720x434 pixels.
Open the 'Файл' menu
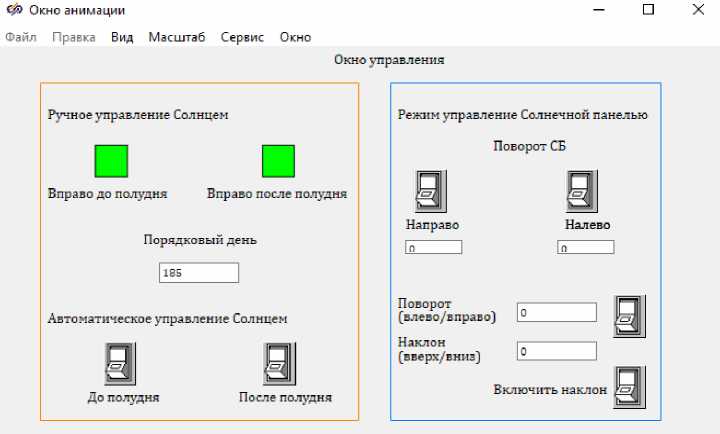coord(21,37)
